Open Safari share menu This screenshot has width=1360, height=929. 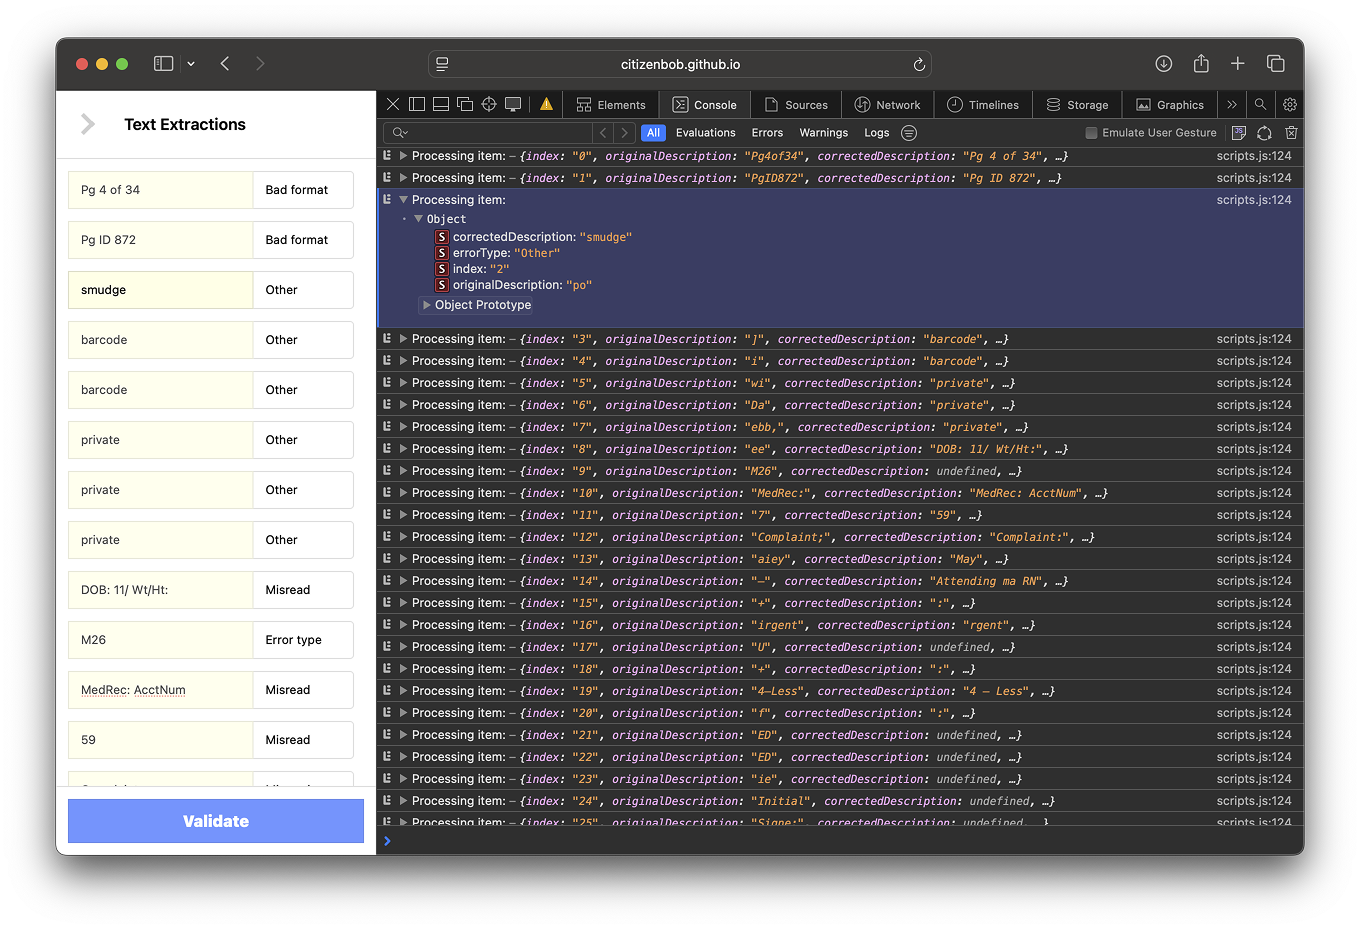pyautogui.click(x=1201, y=63)
